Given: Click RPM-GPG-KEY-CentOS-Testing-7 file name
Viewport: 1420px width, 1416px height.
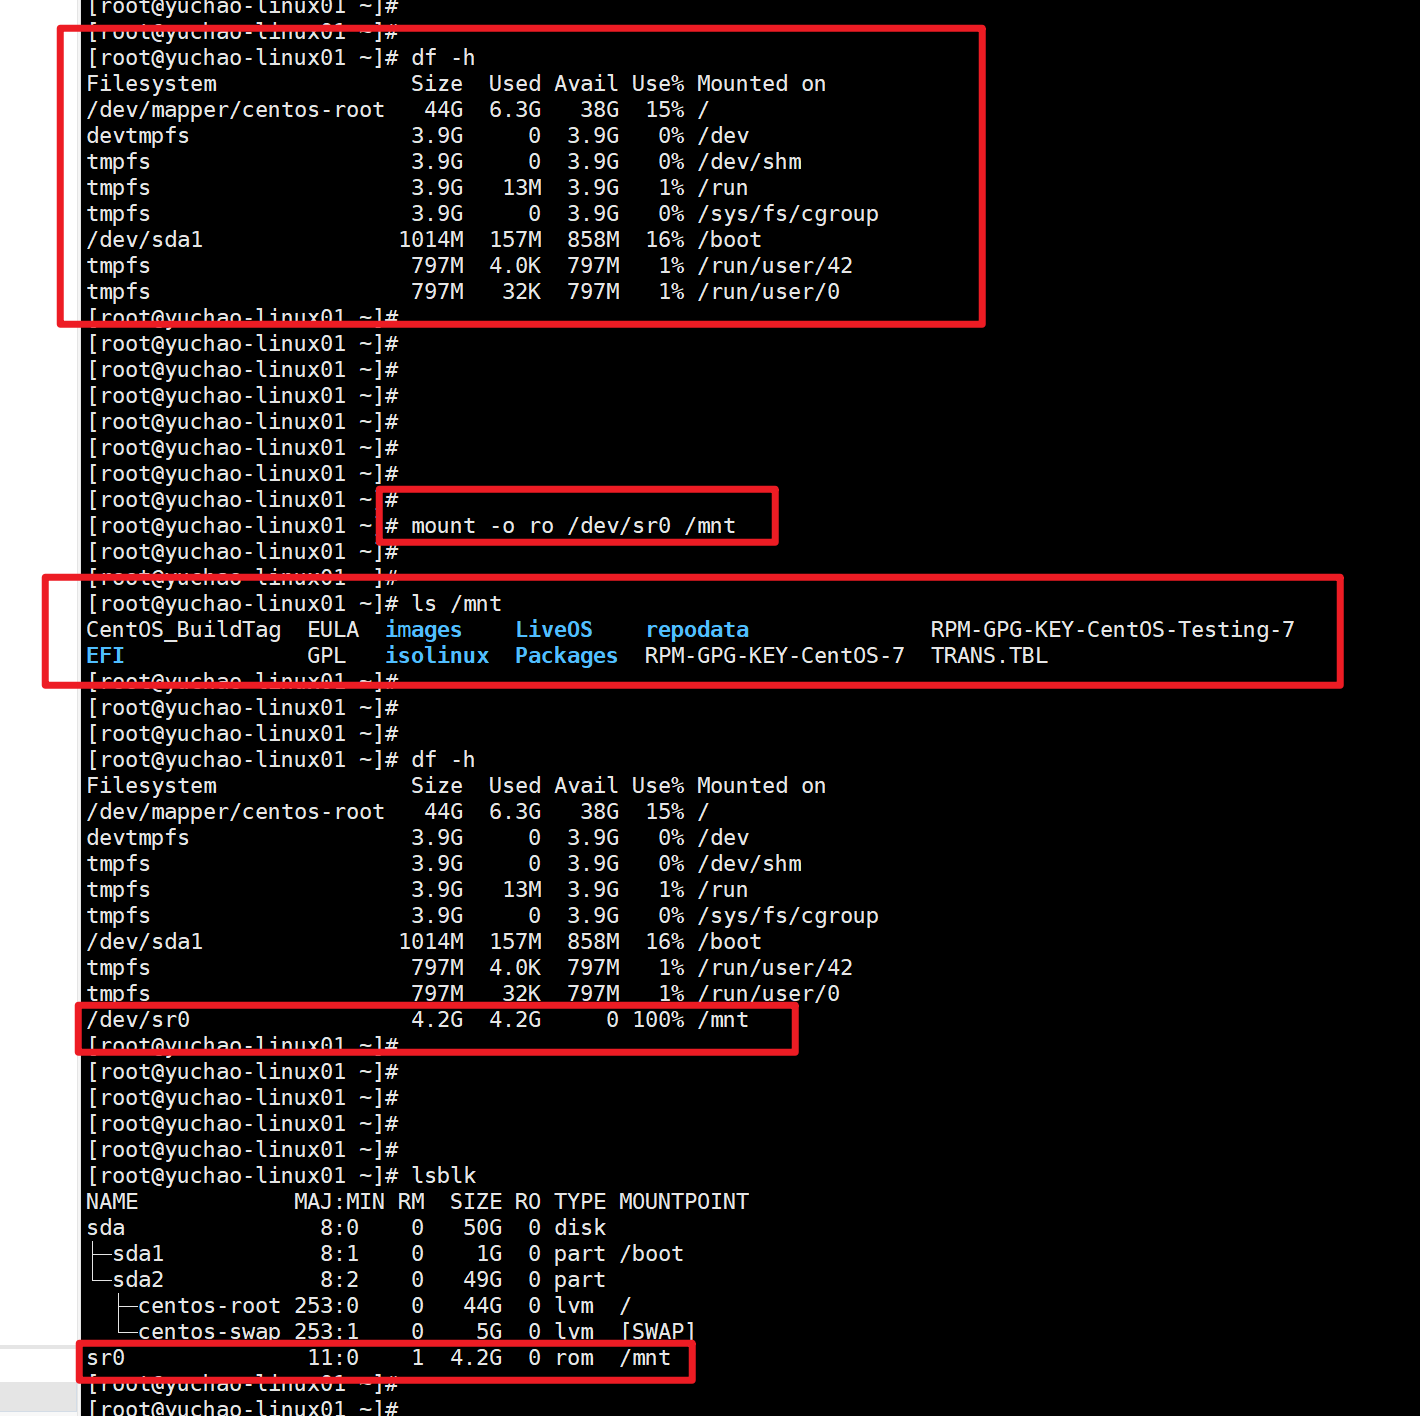Looking at the screenshot, I should pyautogui.click(x=1112, y=630).
